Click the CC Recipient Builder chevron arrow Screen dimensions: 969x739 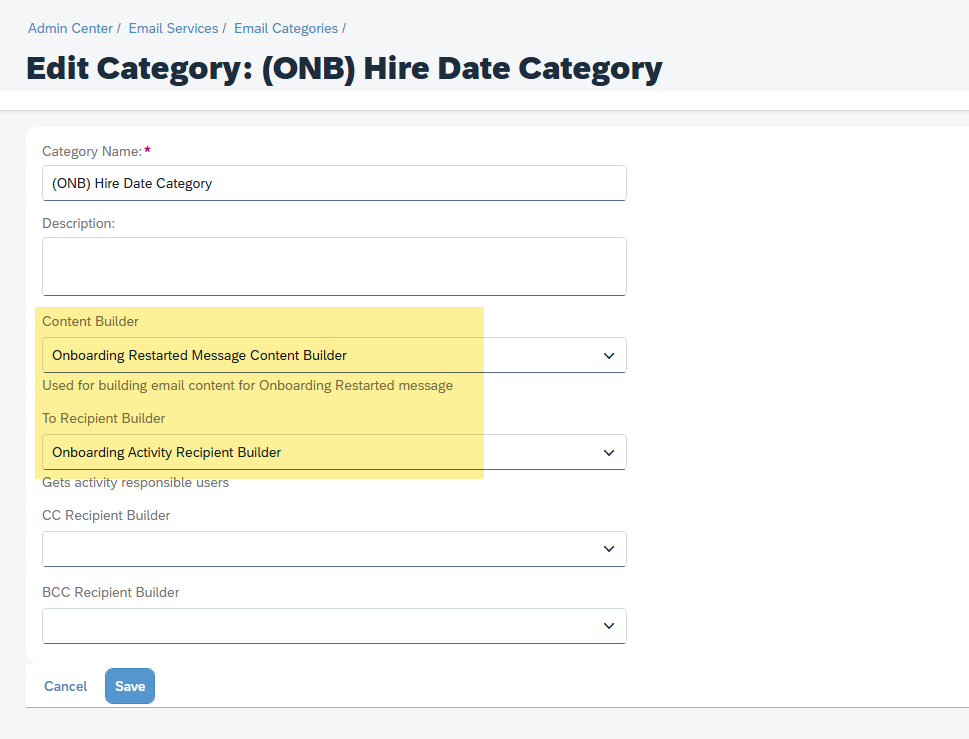(x=609, y=549)
